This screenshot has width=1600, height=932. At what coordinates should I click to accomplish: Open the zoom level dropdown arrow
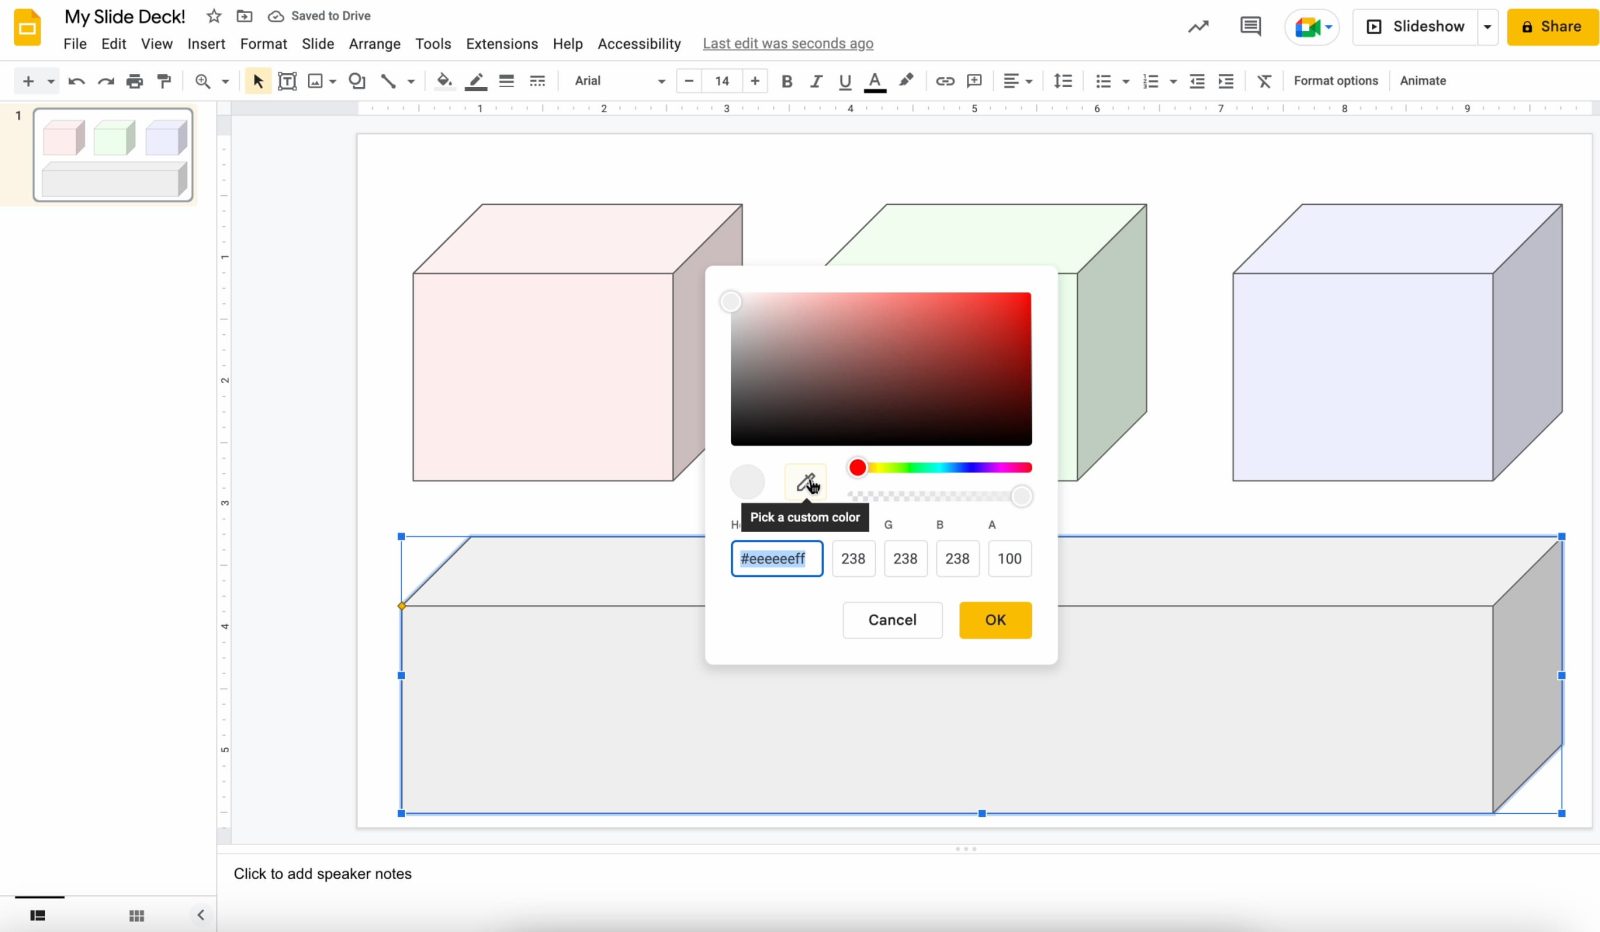(225, 81)
